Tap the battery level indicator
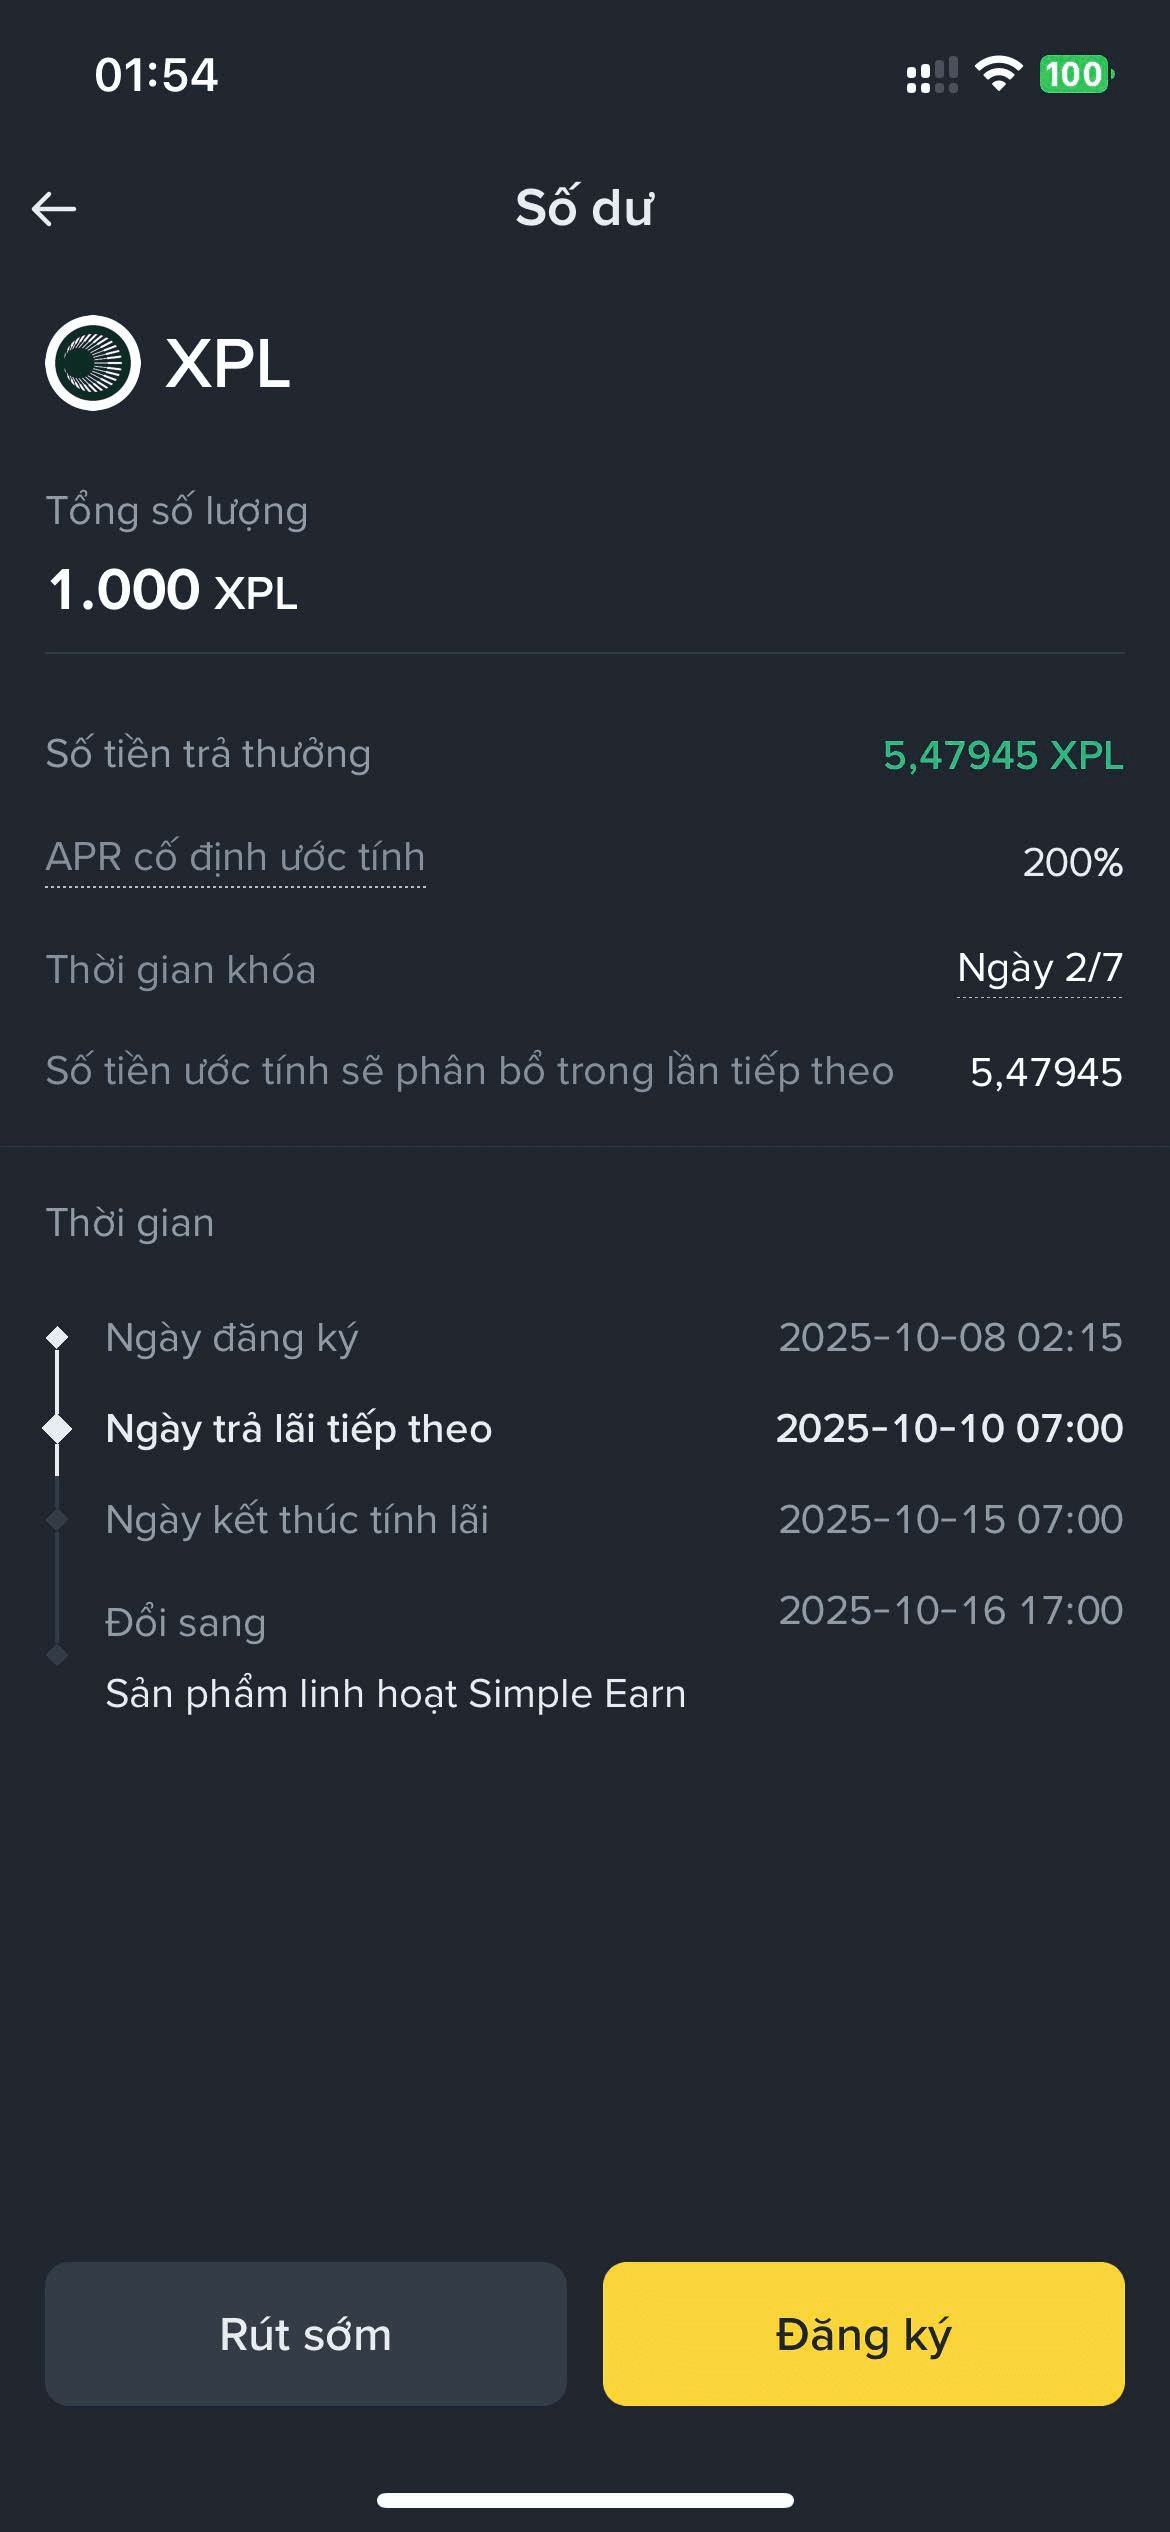The image size is (1170, 2532). click(1076, 74)
